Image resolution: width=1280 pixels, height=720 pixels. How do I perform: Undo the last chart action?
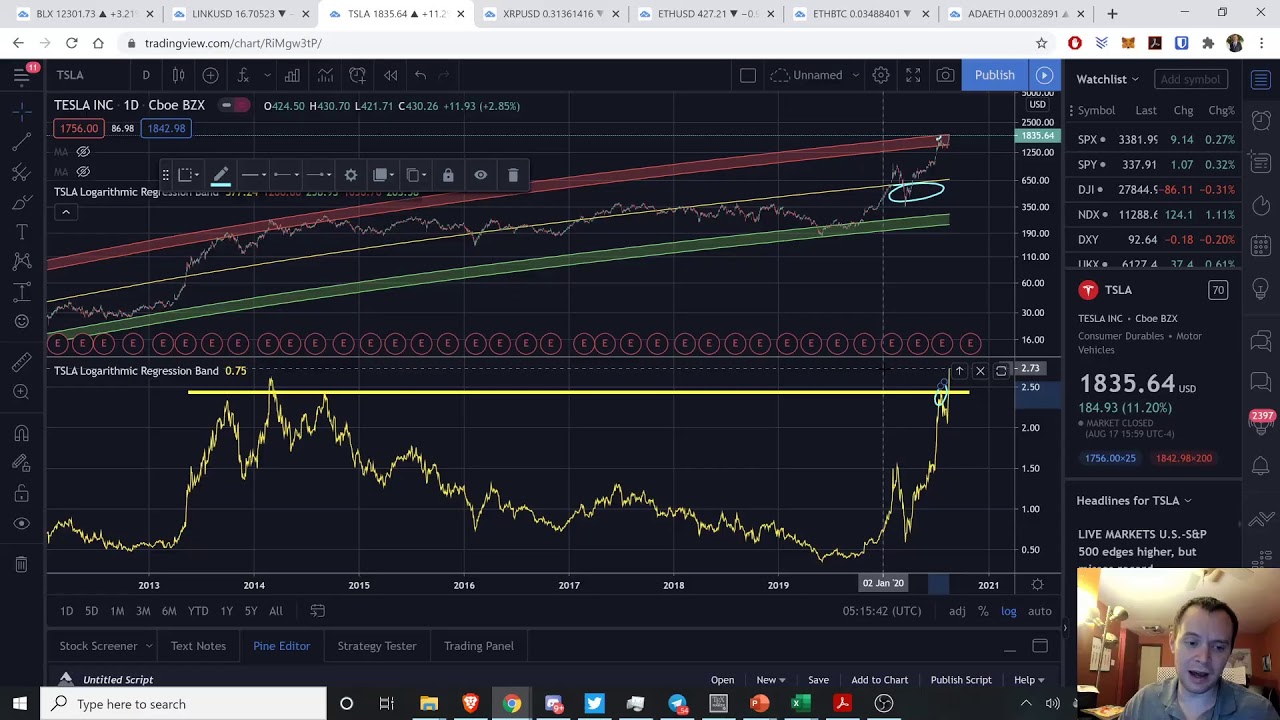tap(420, 75)
